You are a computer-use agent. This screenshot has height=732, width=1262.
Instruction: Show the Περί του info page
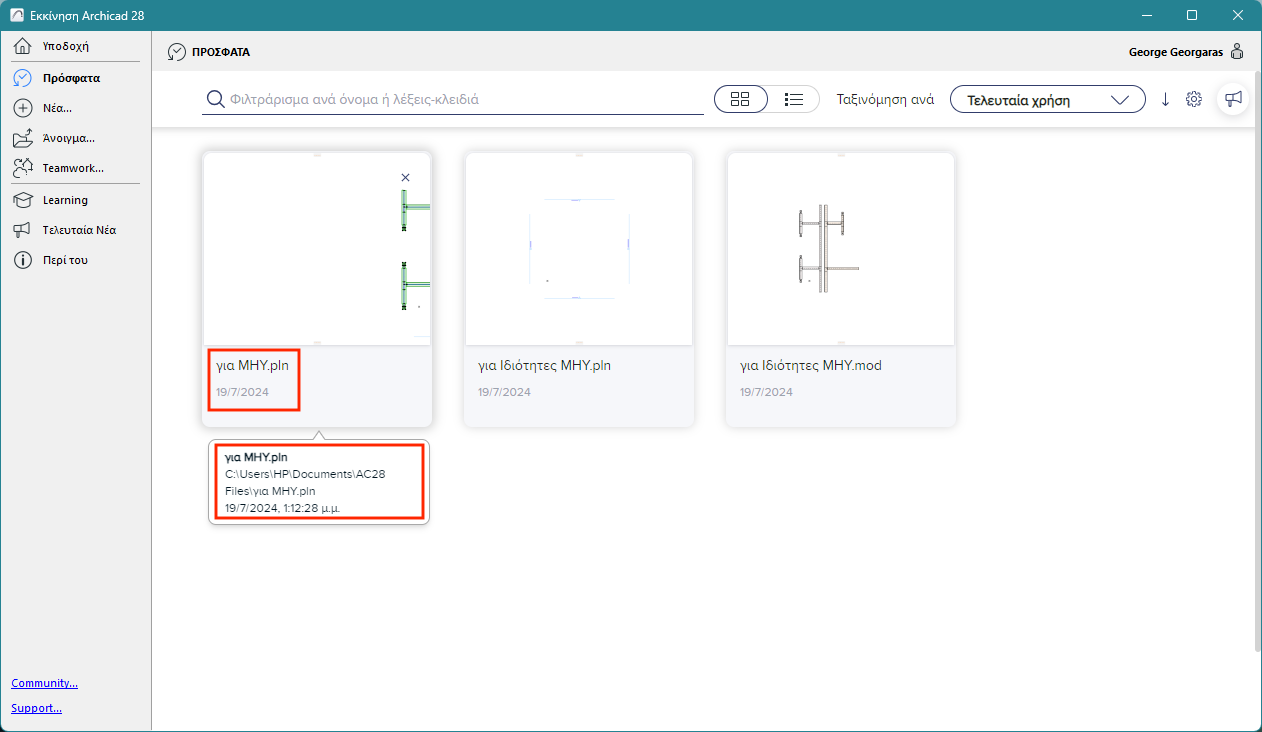pyautogui.click(x=65, y=260)
